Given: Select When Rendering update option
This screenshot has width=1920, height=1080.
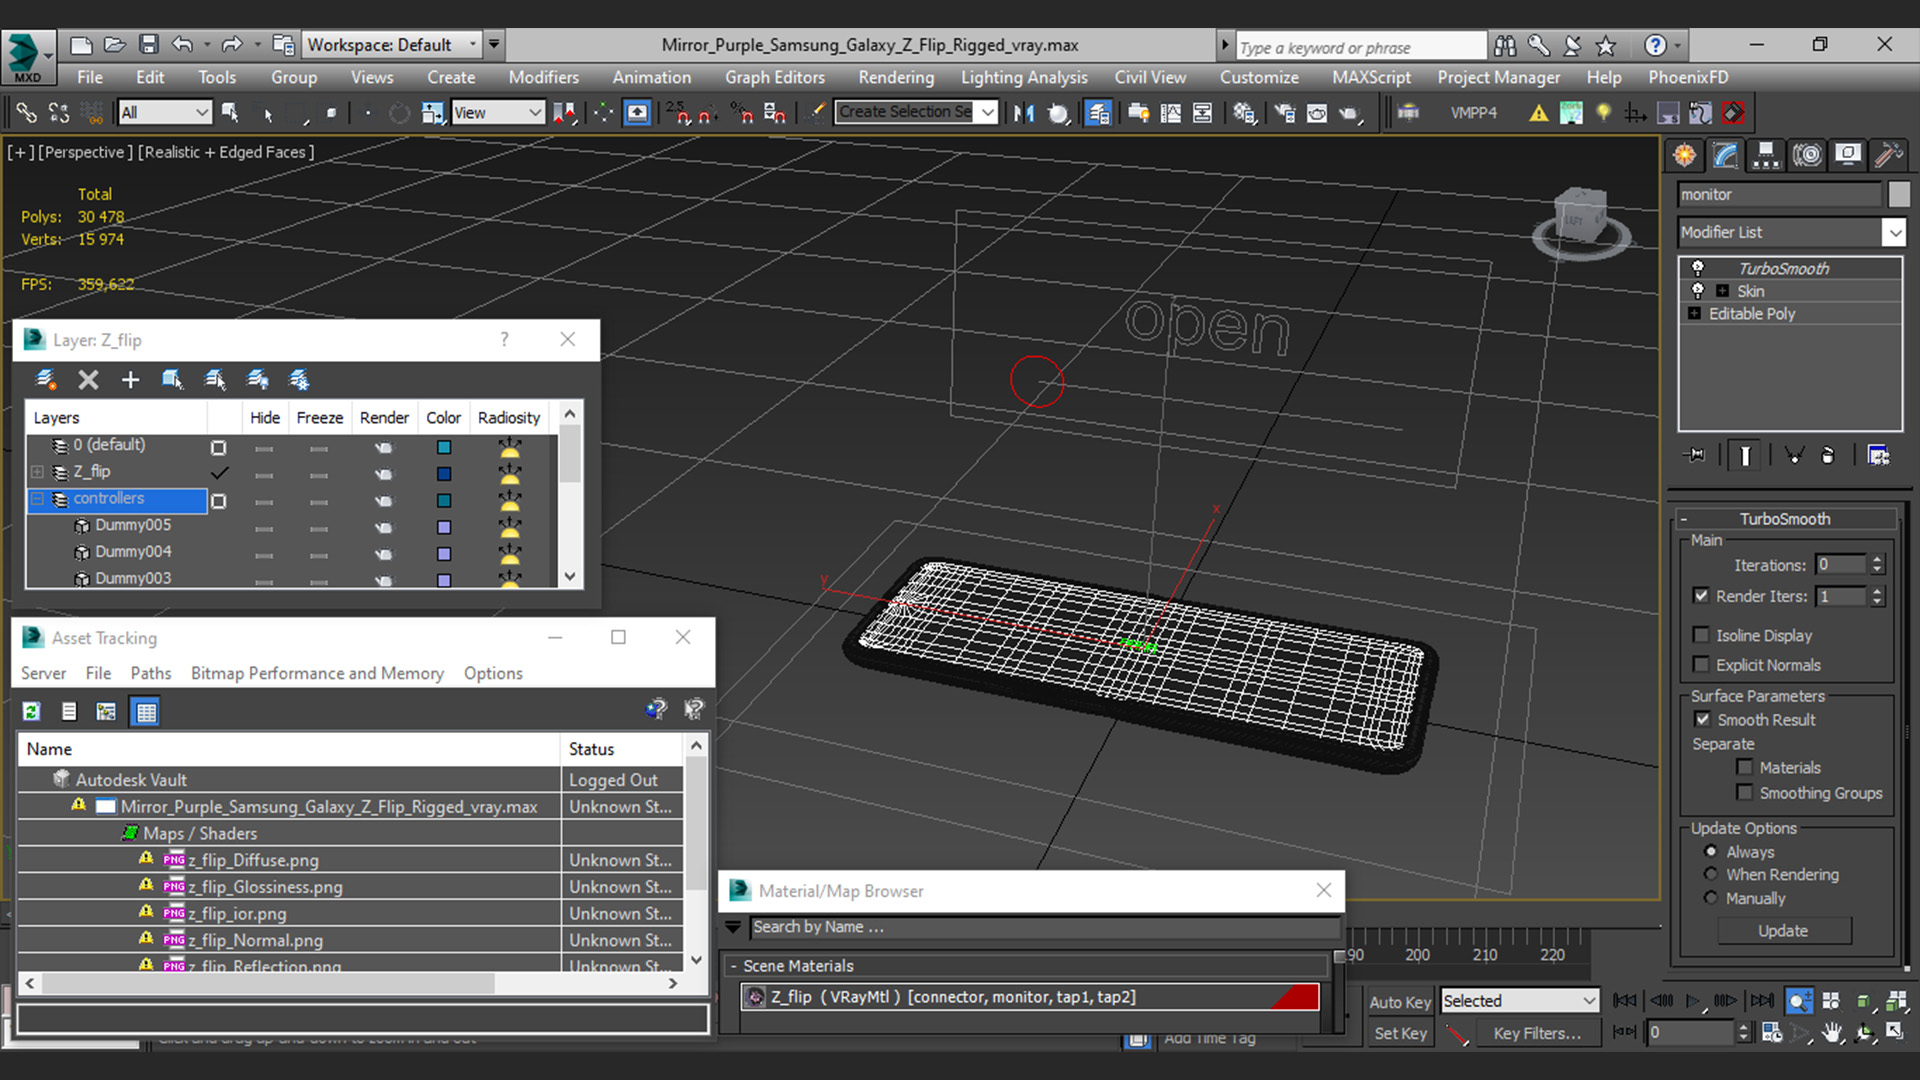Looking at the screenshot, I should 1711,874.
